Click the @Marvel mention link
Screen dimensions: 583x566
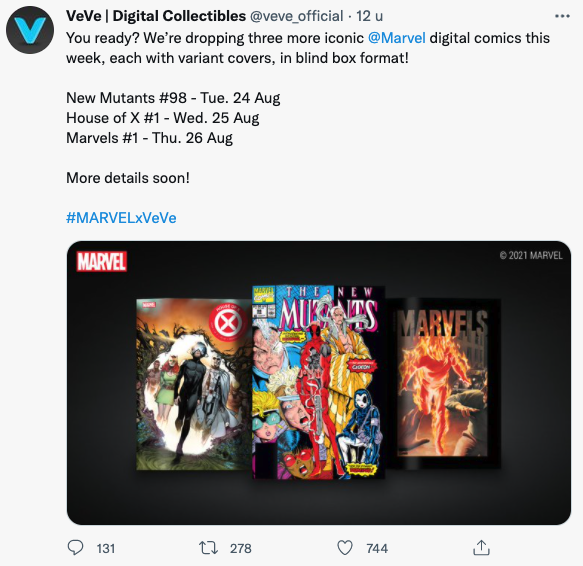396,38
